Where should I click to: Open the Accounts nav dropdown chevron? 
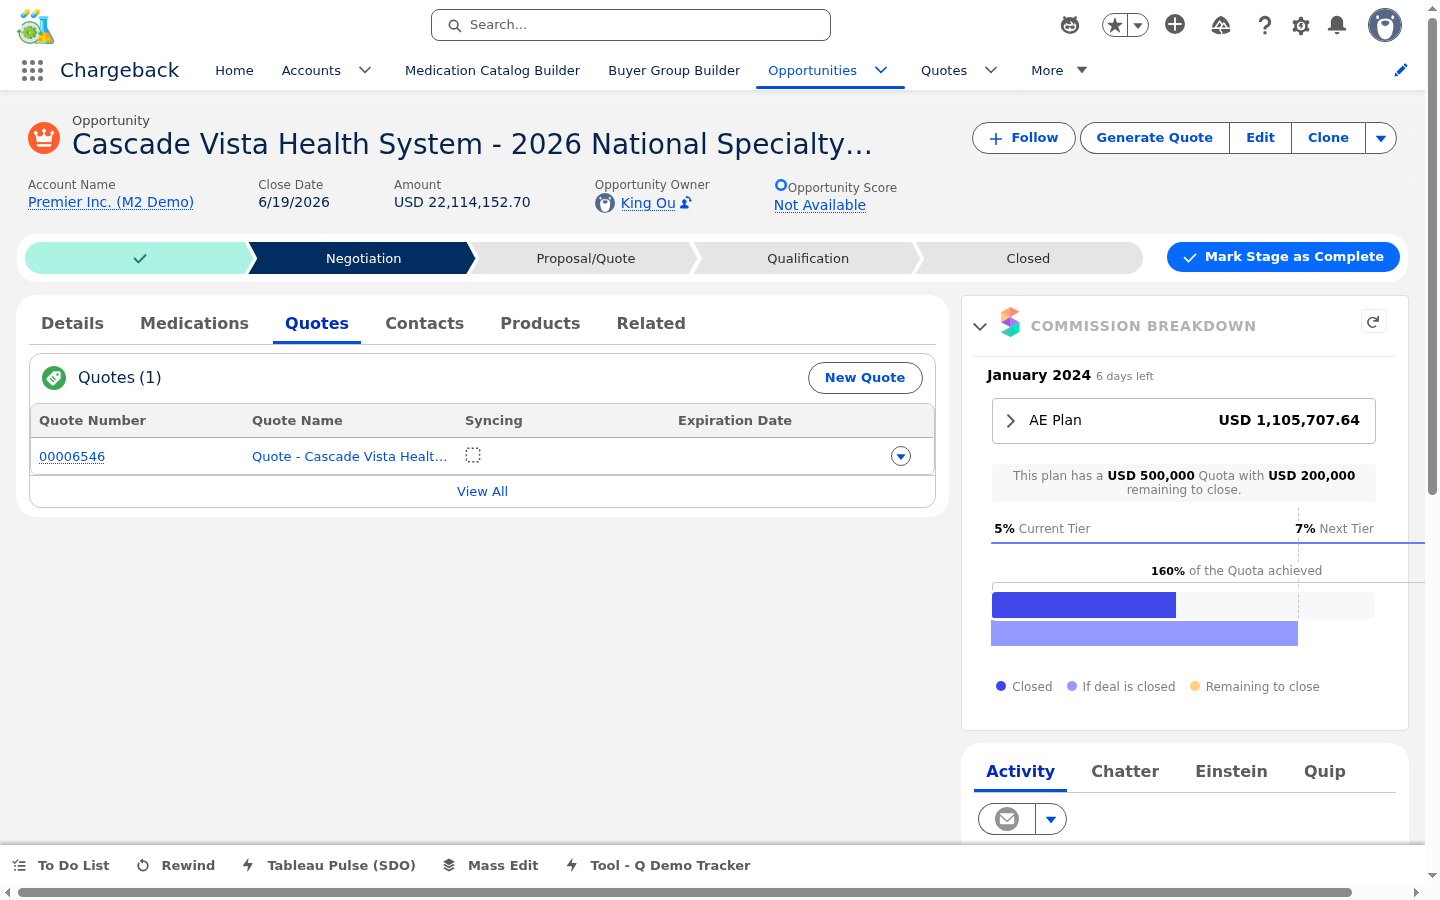365,70
